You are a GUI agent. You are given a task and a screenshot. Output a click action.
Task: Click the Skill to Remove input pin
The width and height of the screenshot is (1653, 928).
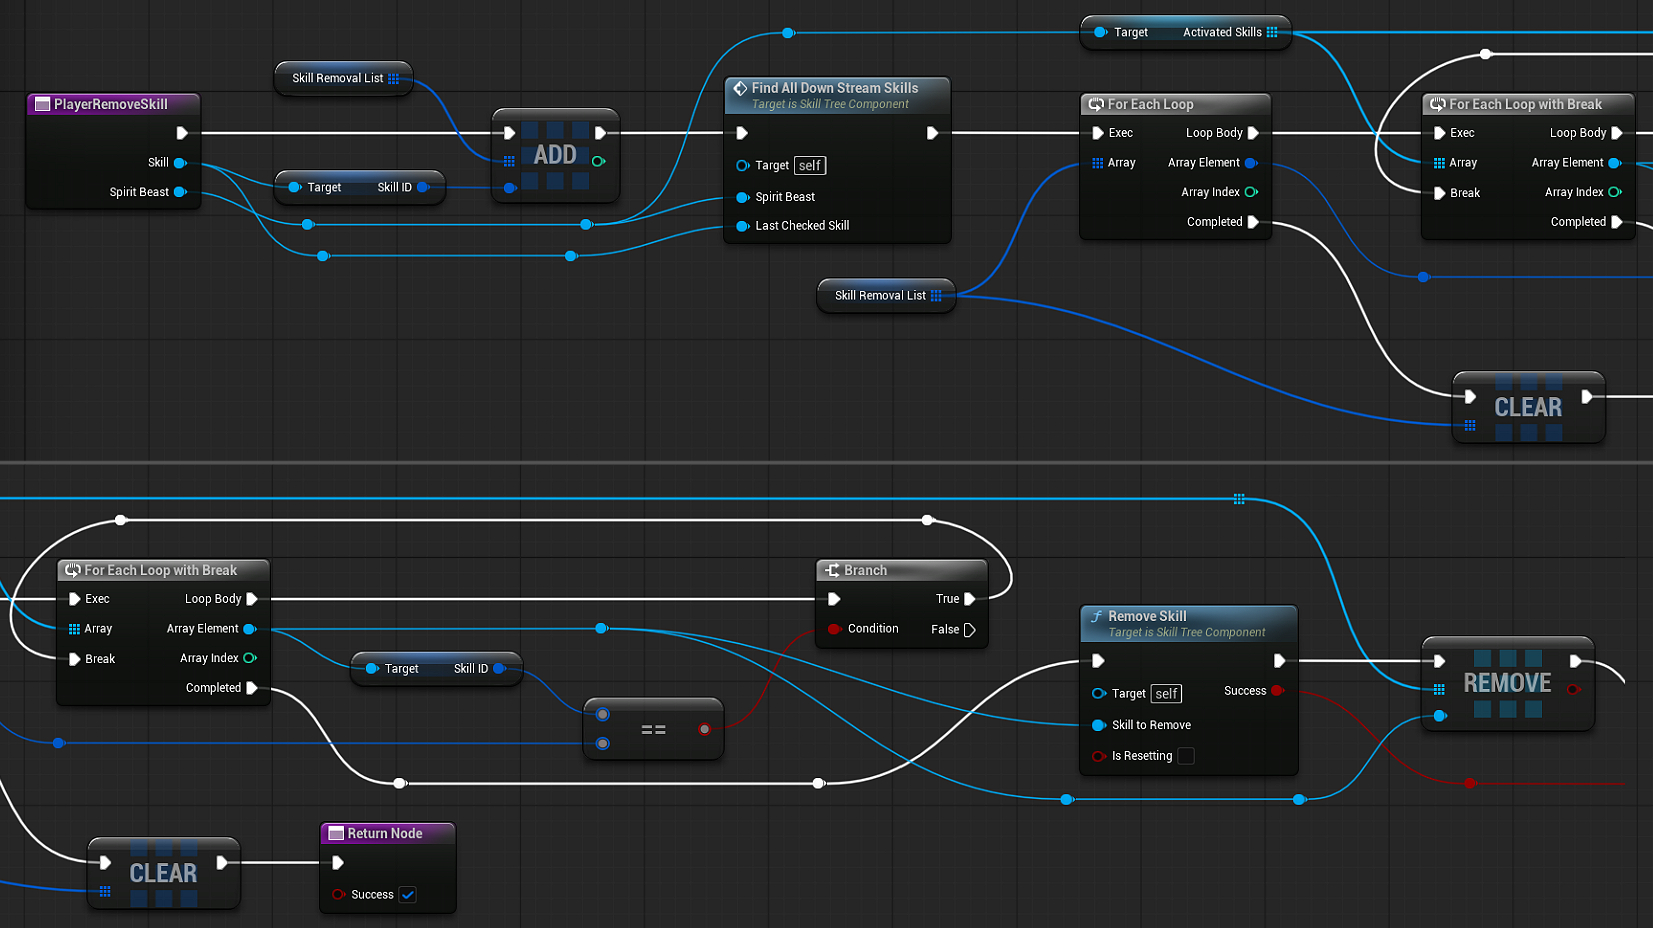tap(1099, 725)
